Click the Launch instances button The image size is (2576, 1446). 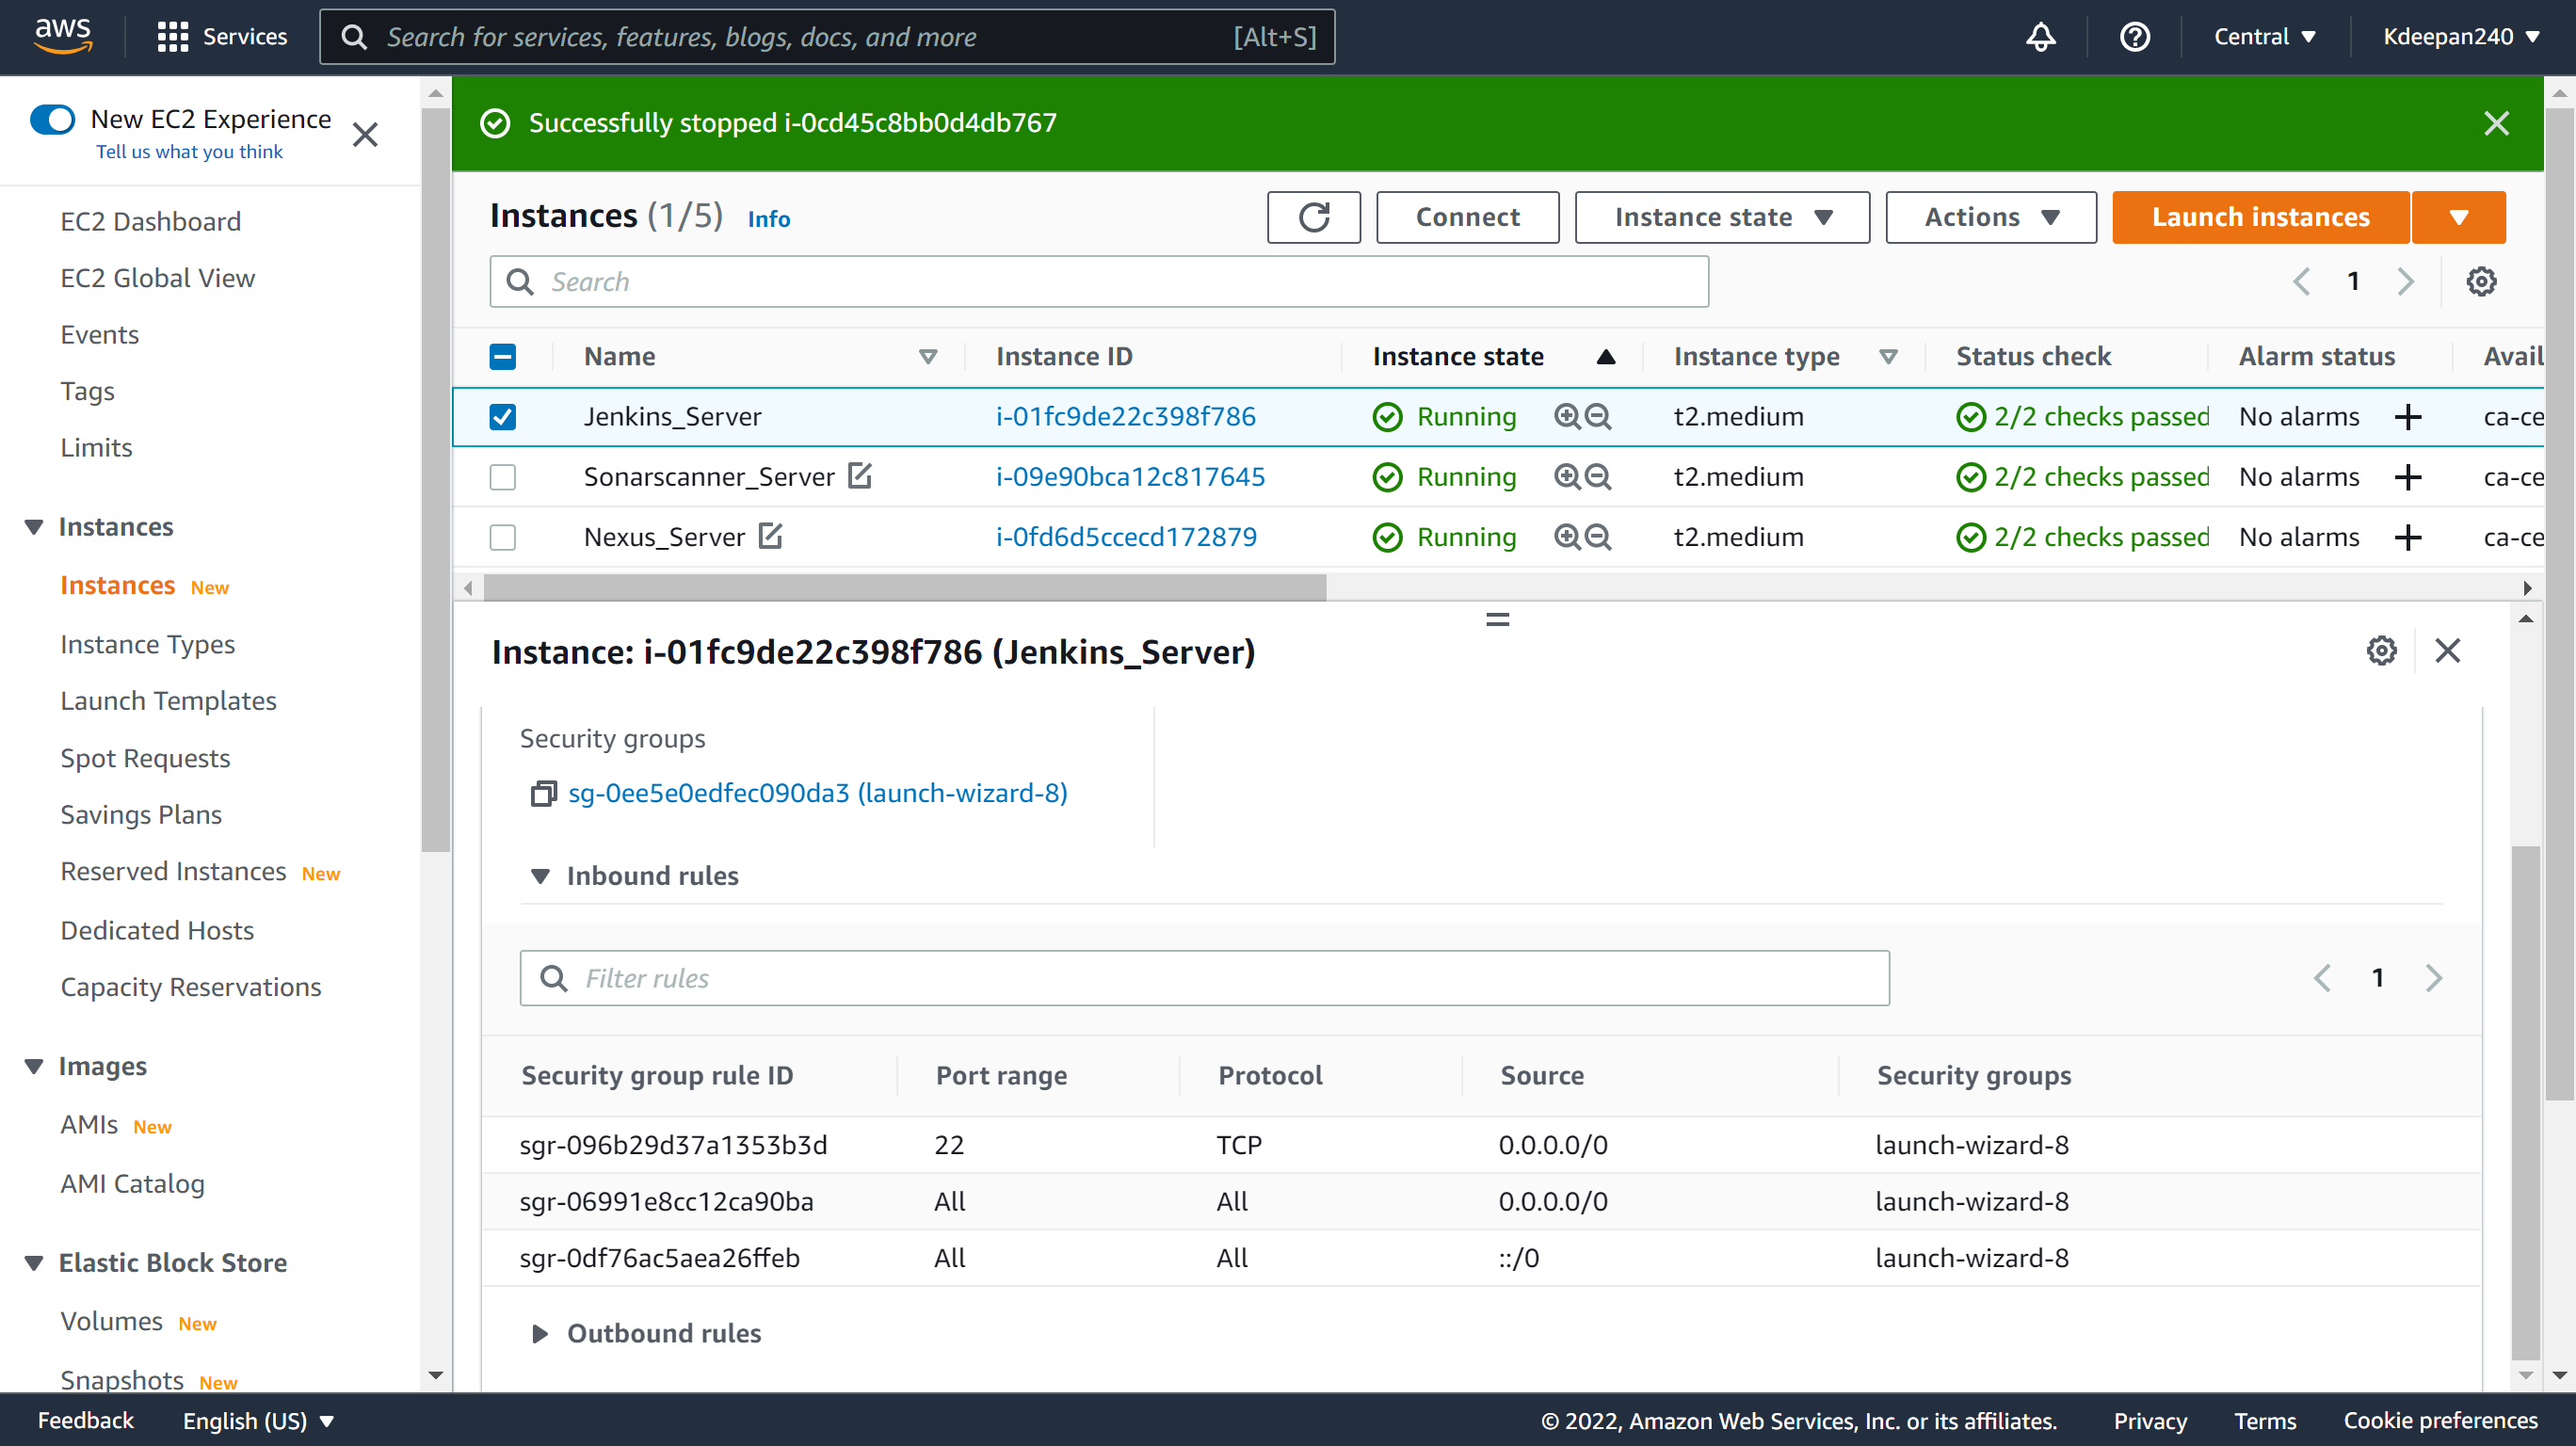point(2260,217)
